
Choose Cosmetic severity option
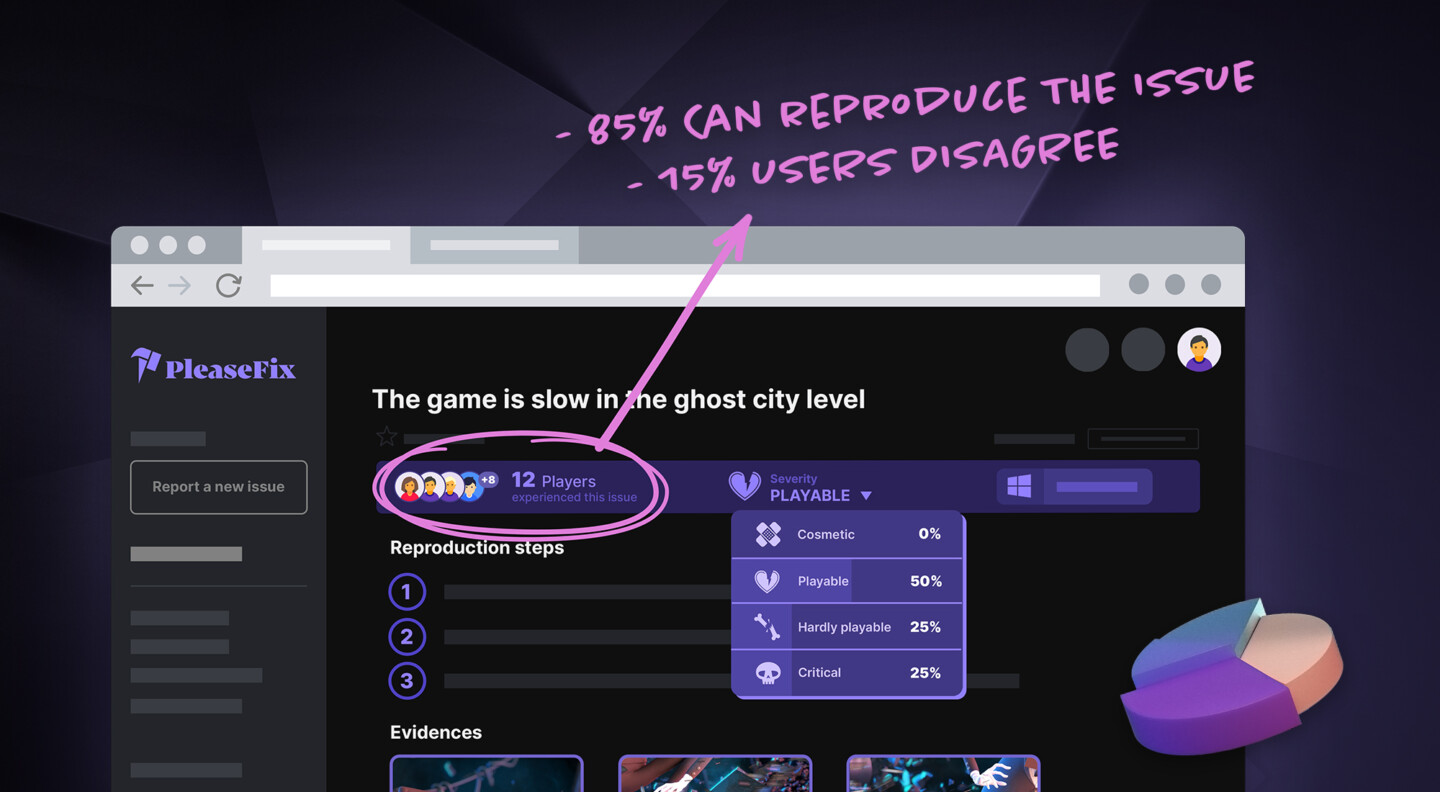point(847,534)
